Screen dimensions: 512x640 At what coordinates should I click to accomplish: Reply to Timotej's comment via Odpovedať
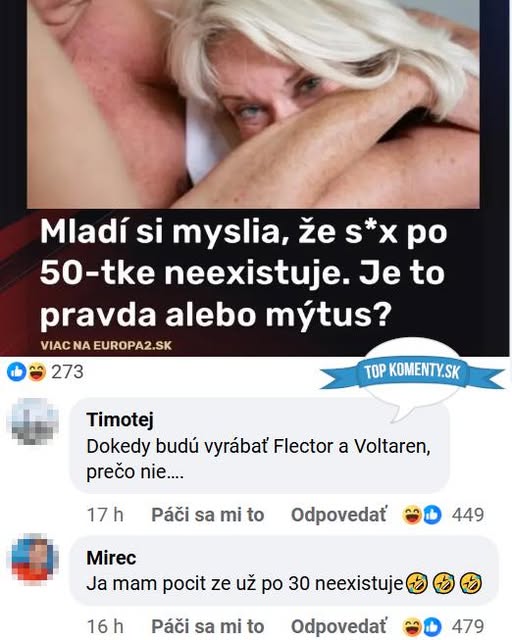338,515
